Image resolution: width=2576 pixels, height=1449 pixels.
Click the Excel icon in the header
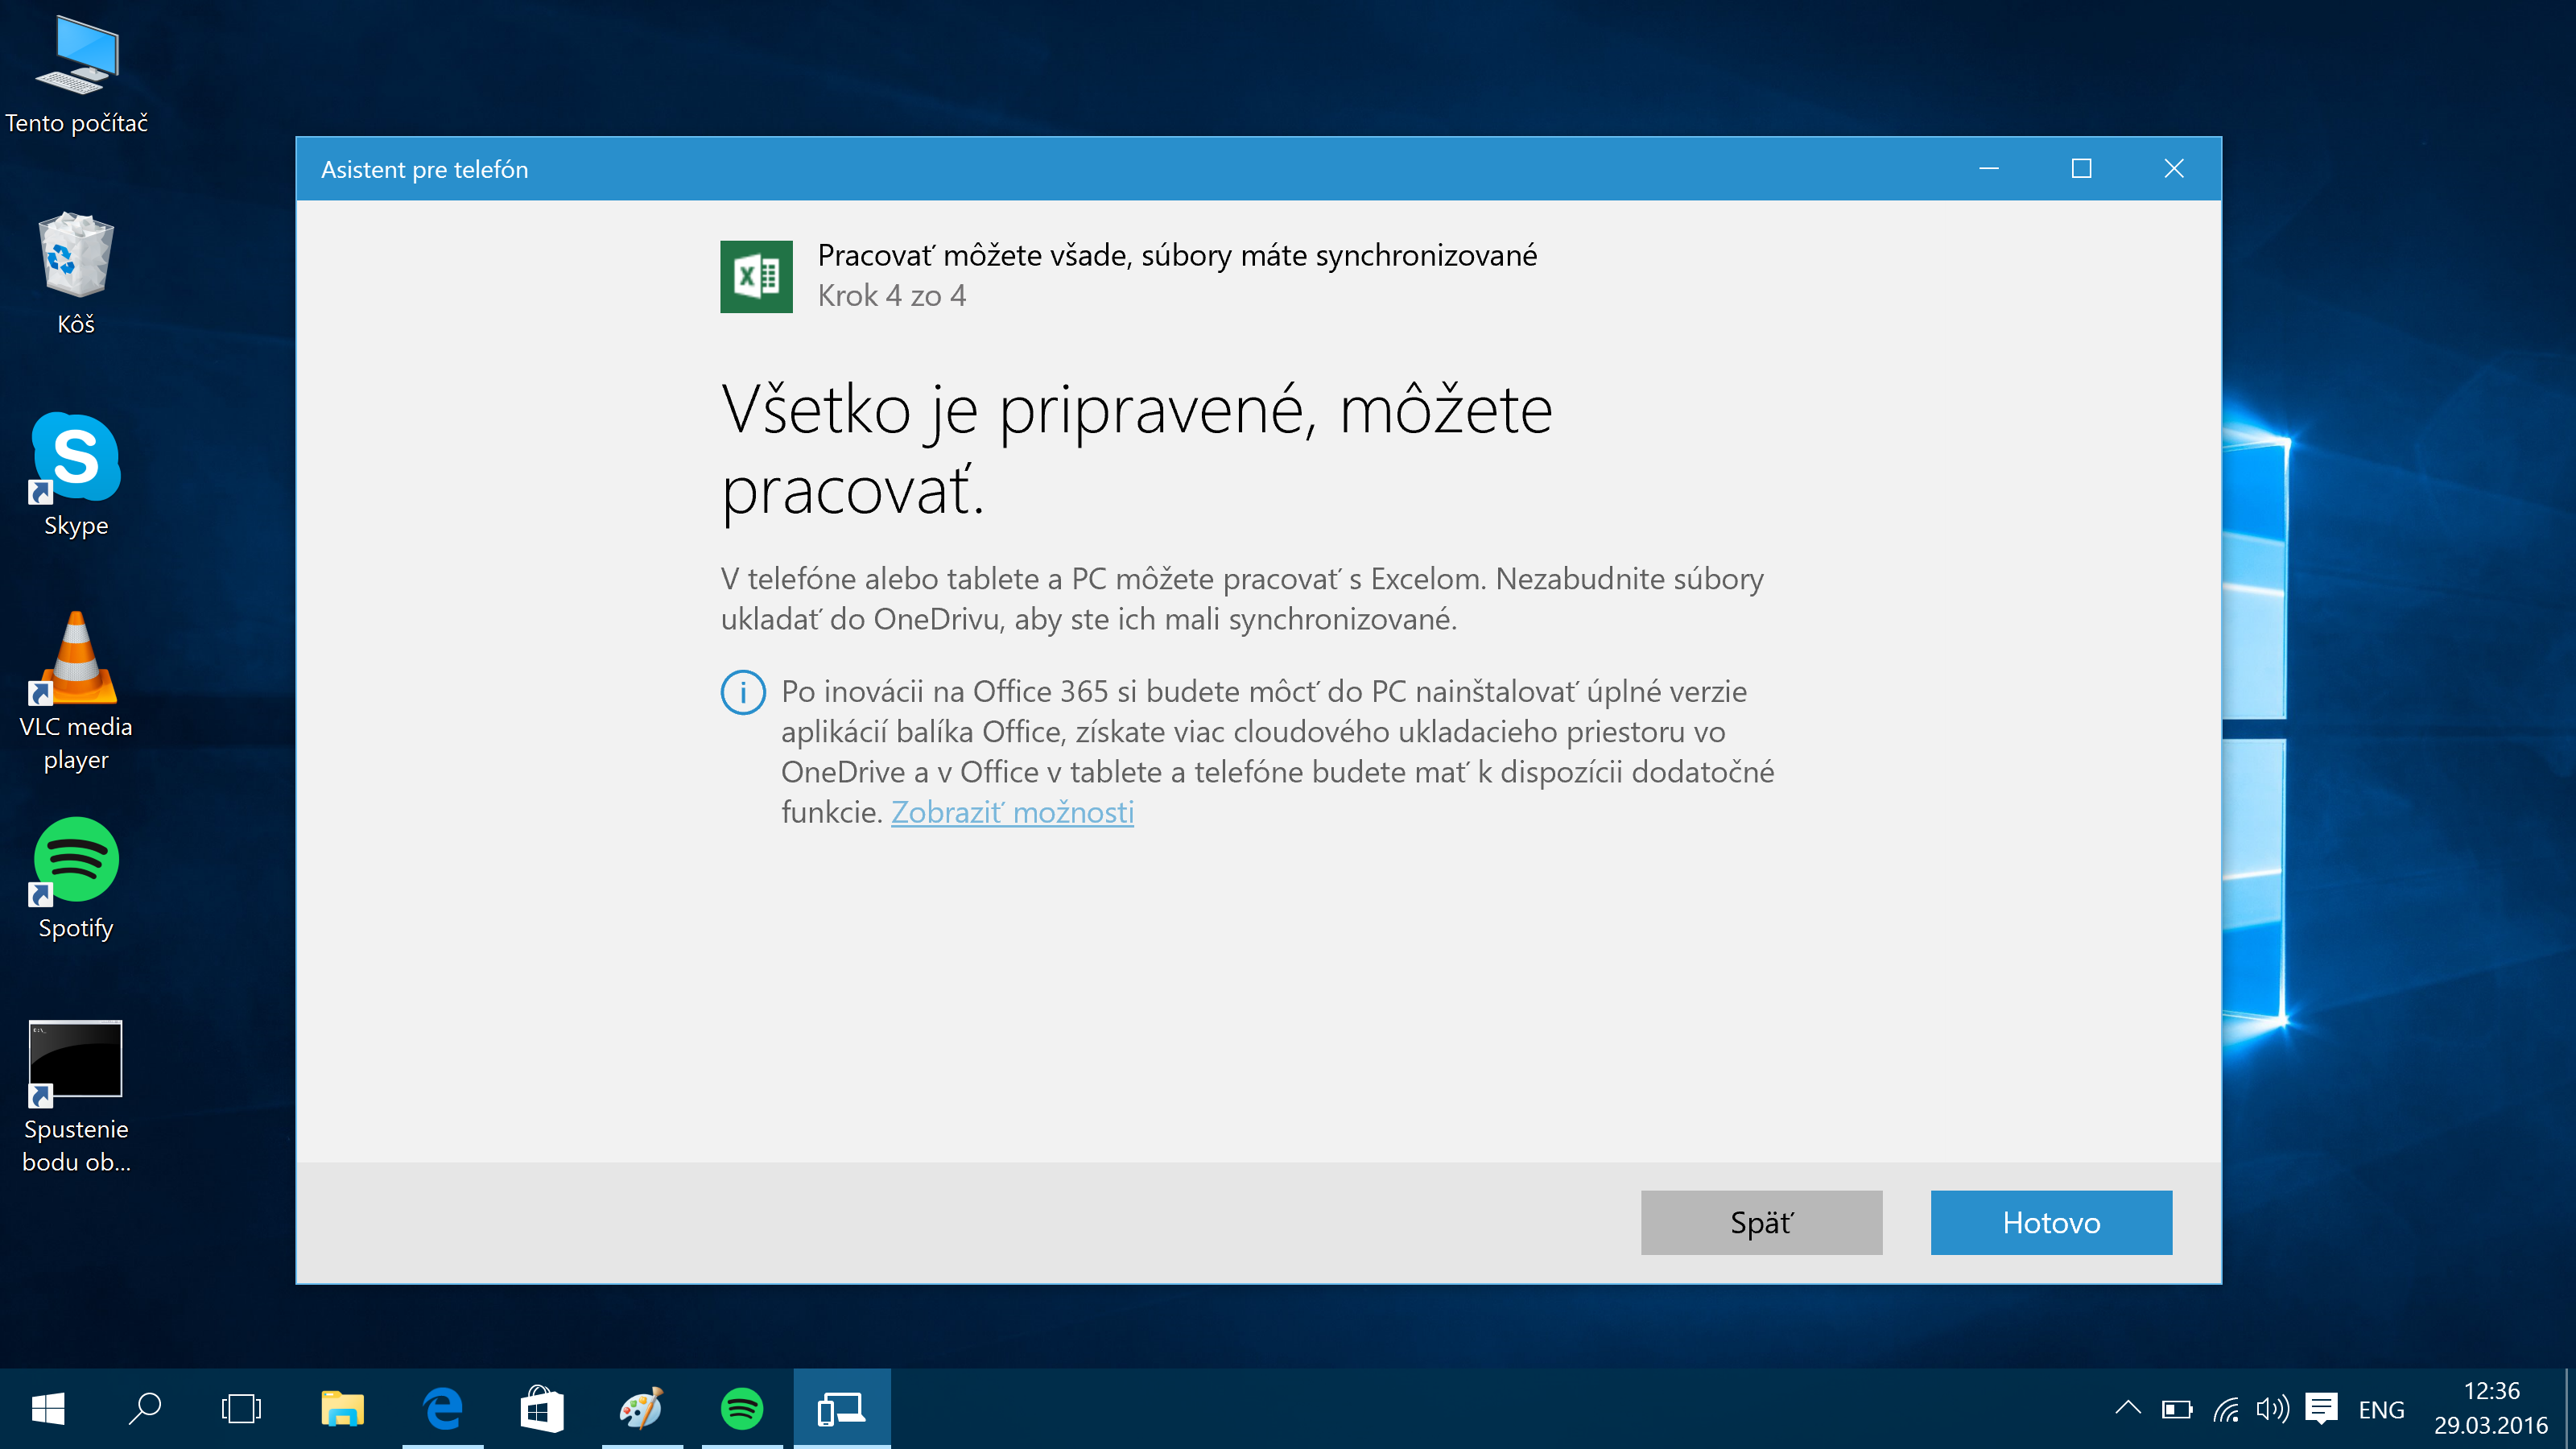tap(756, 276)
